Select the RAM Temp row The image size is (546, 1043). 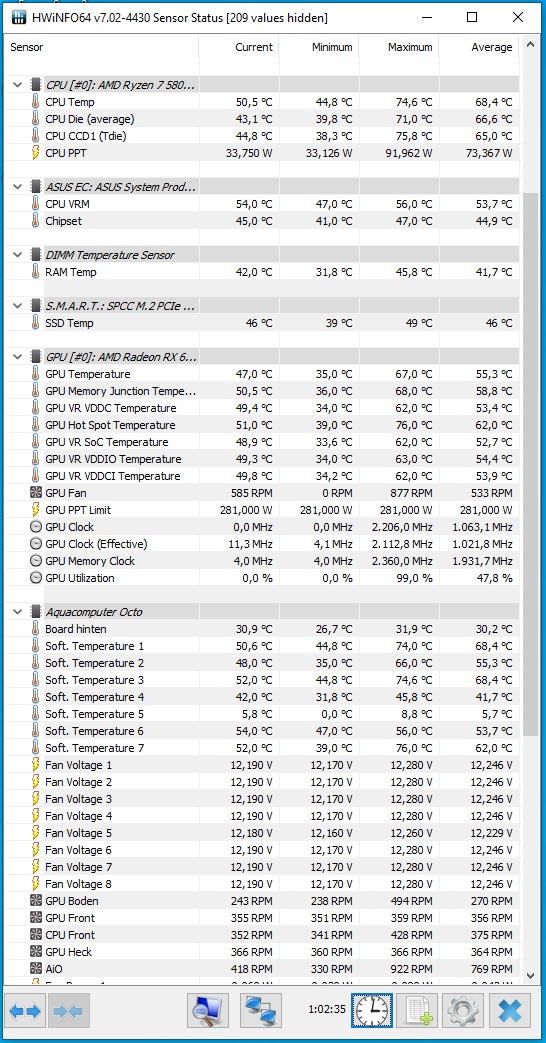[x=261, y=271]
